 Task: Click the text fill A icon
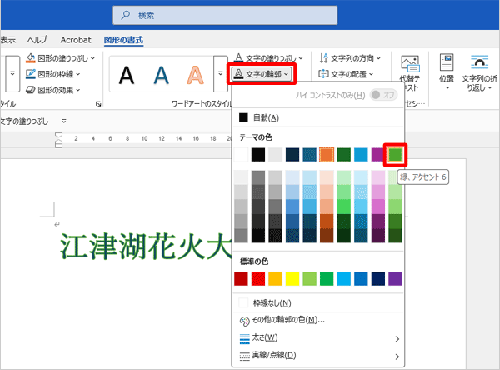click(238, 58)
